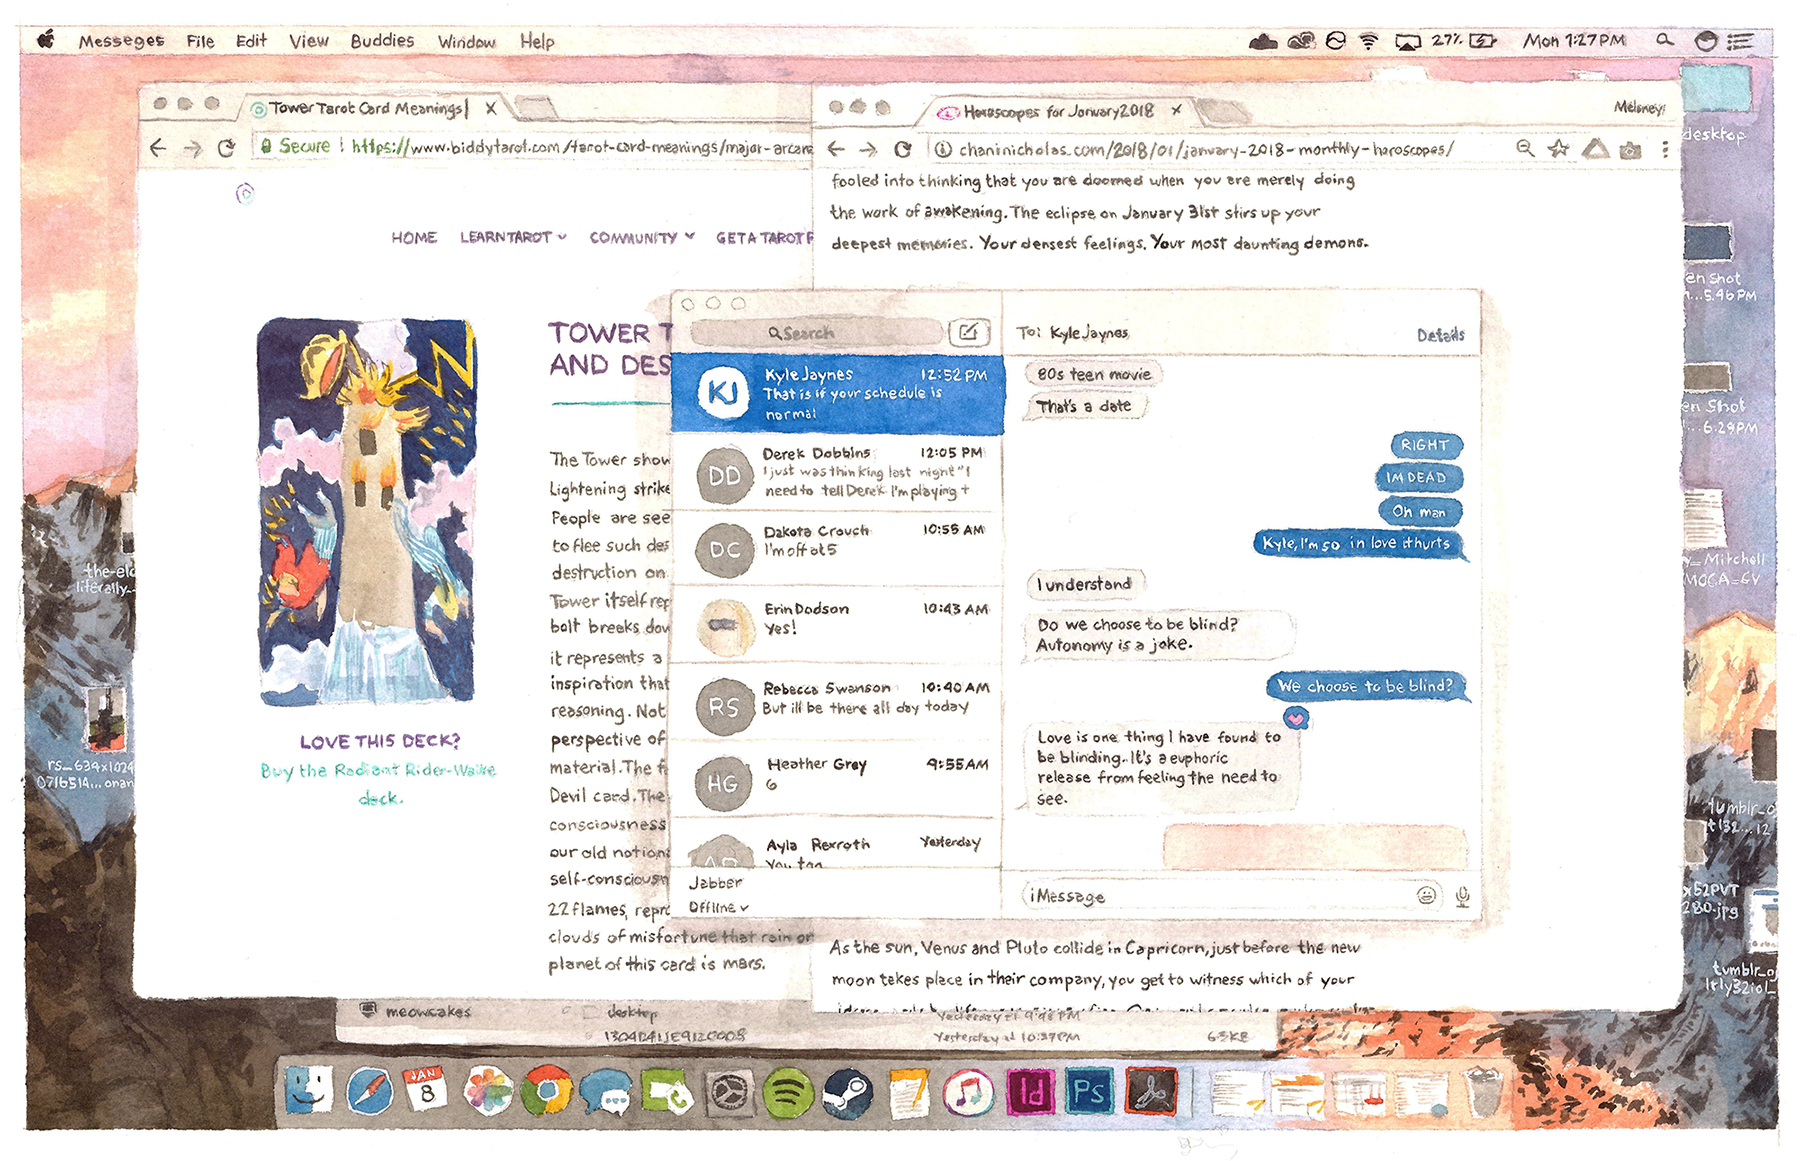Open Notification Center from menu bar
This screenshot has width=1800, height=1161.
[x=1741, y=41]
